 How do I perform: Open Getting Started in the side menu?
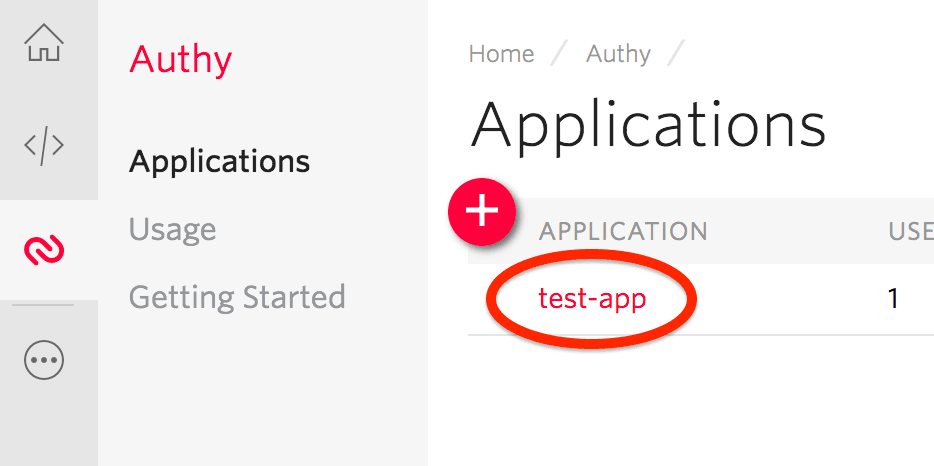(x=237, y=297)
